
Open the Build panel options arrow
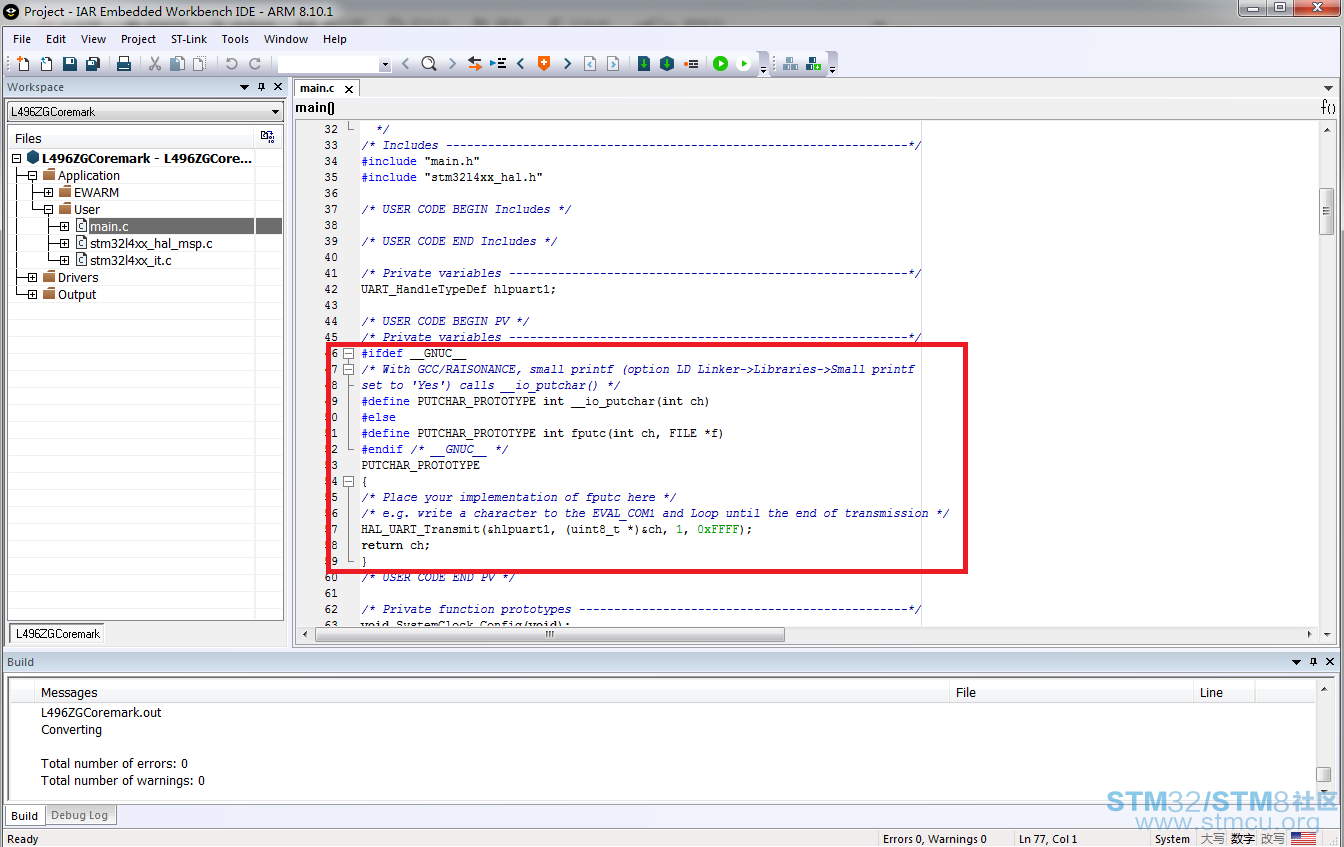click(1297, 662)
